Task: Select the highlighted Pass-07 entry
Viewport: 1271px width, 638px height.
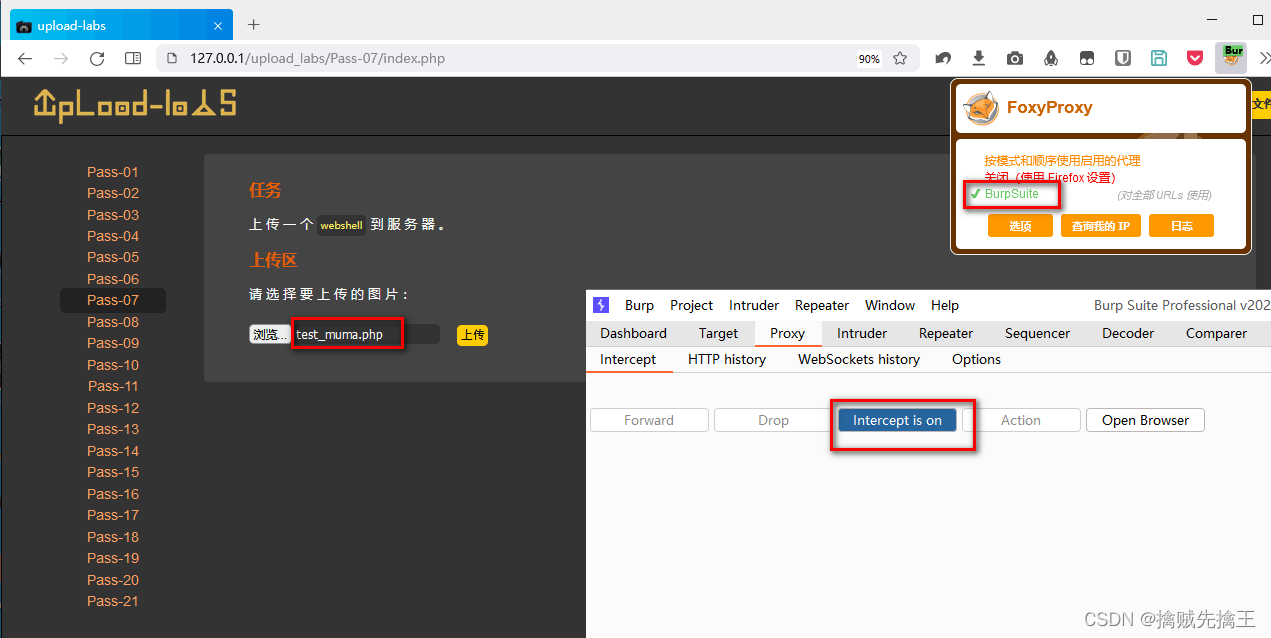Action: tap(113, 300)
